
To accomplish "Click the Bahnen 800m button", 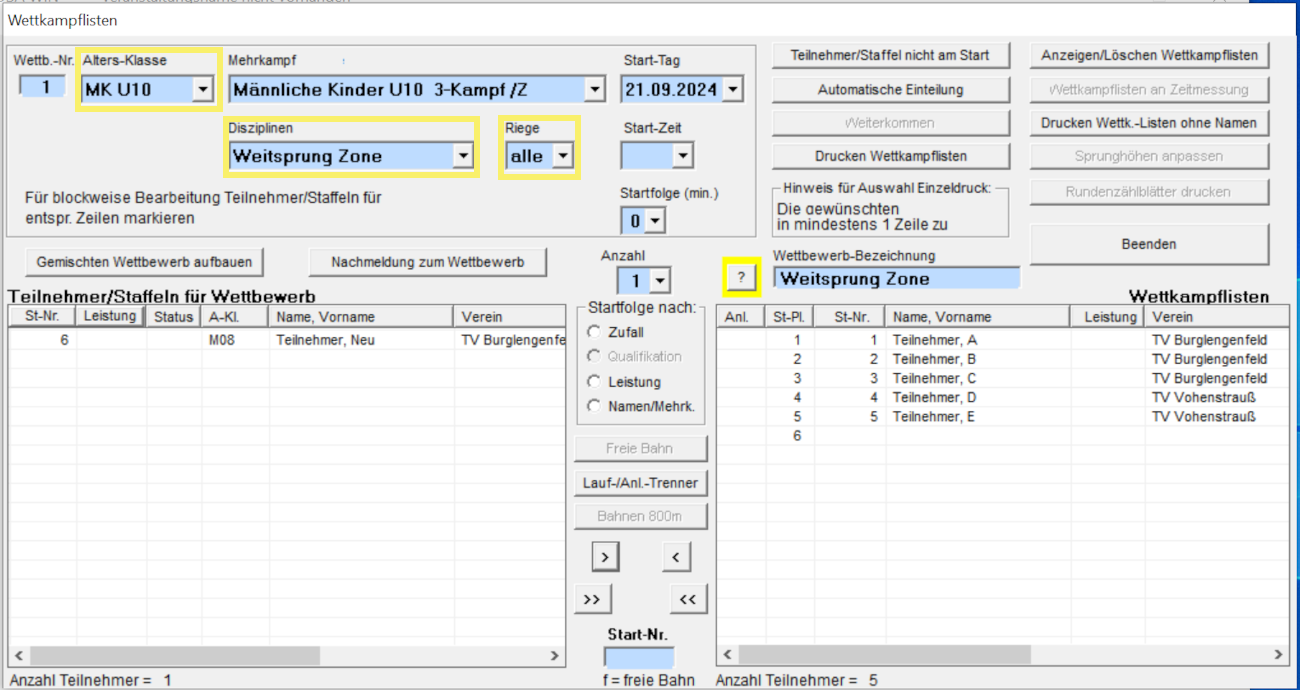I will point(640,517).
